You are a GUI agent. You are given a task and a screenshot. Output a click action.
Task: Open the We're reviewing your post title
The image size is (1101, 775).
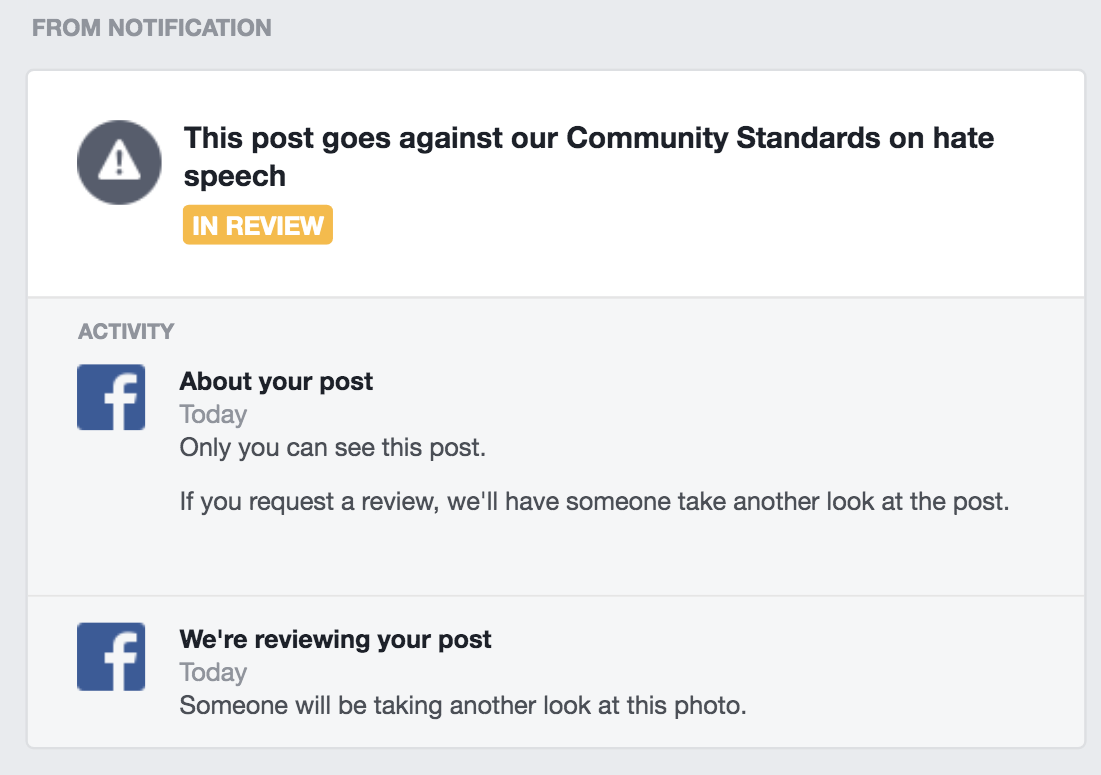(x=335, y=639)
